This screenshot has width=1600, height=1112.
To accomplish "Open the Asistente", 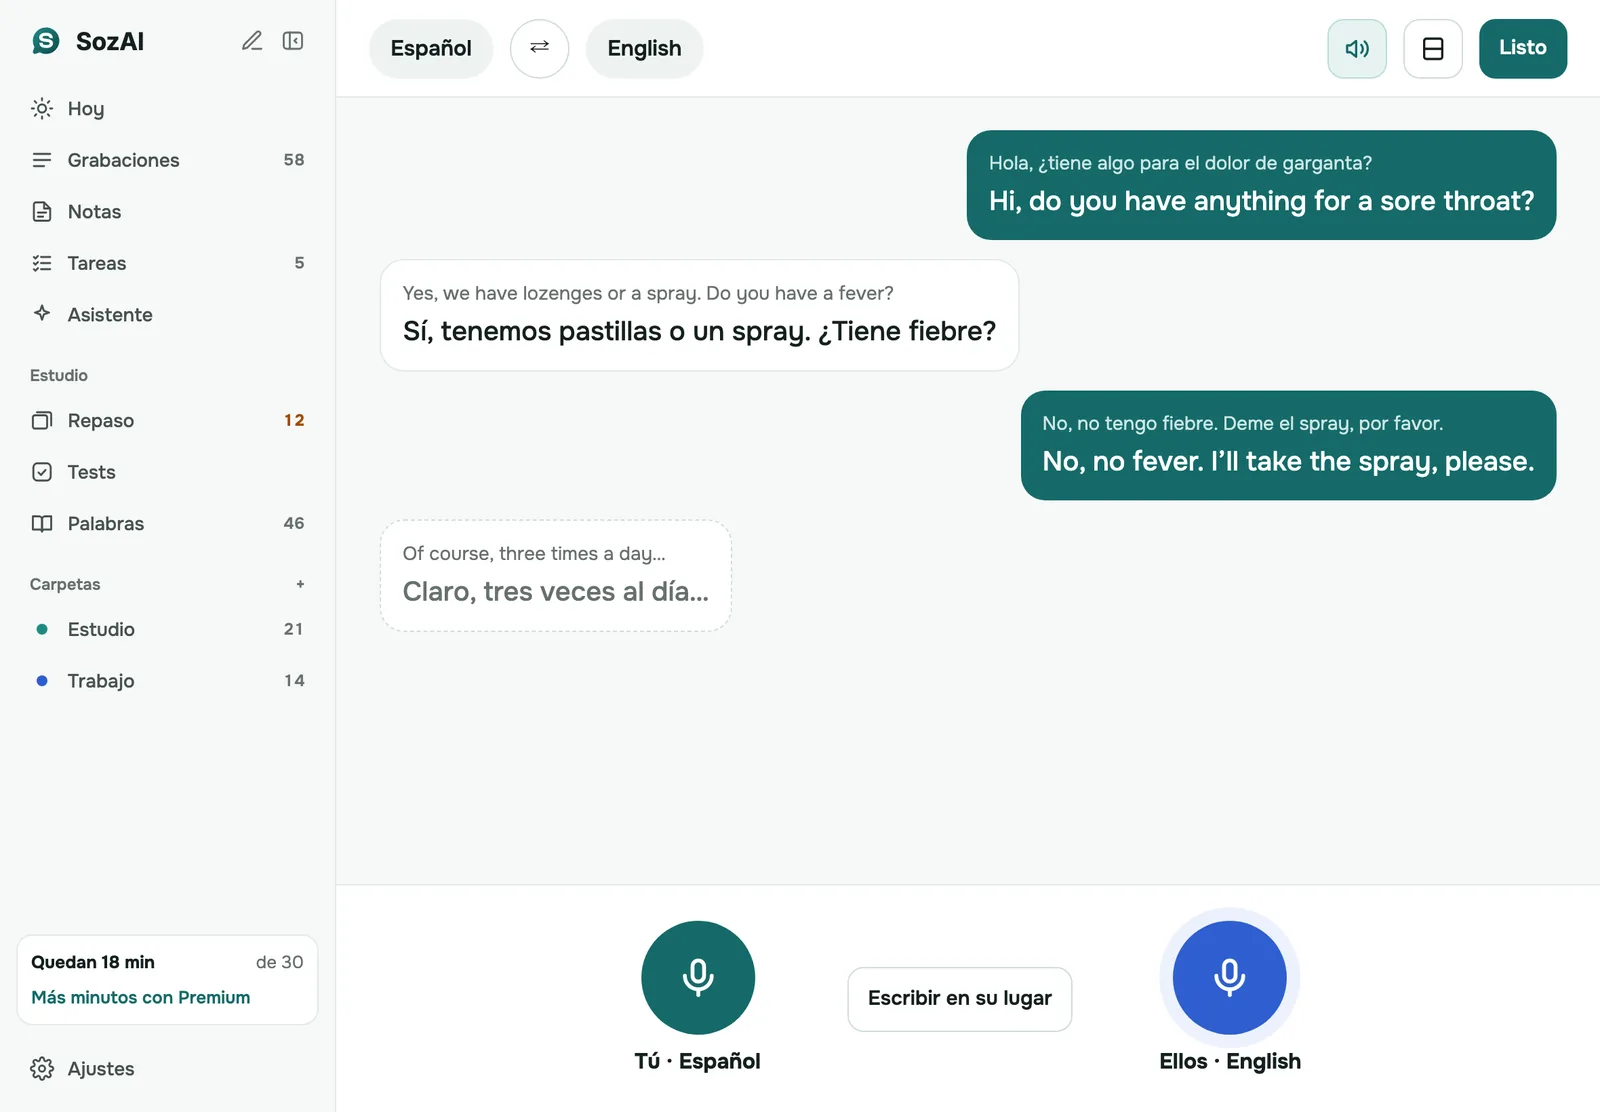I will pos(168,314).
